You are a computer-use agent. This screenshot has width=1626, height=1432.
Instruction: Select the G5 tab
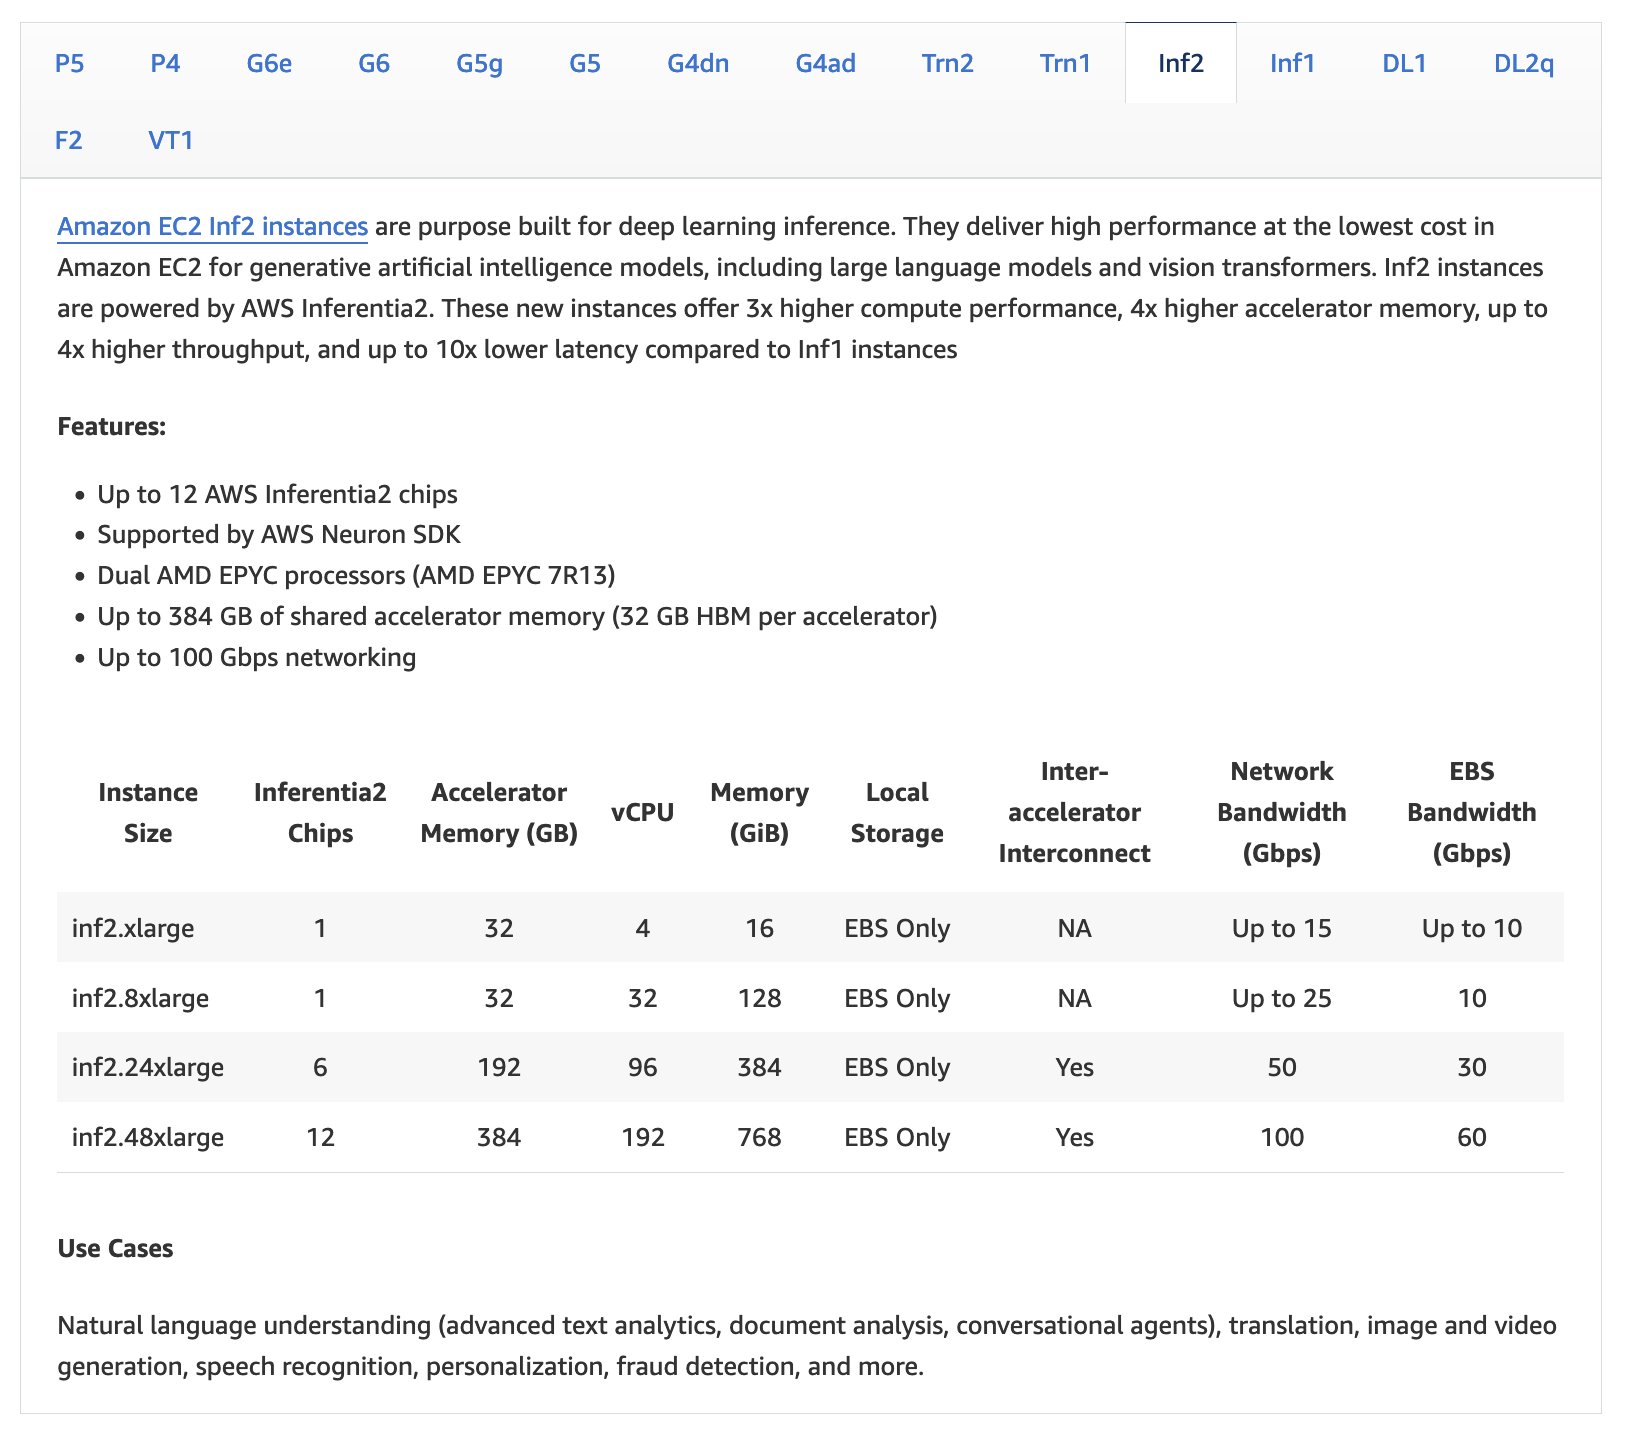click(585, 64)
